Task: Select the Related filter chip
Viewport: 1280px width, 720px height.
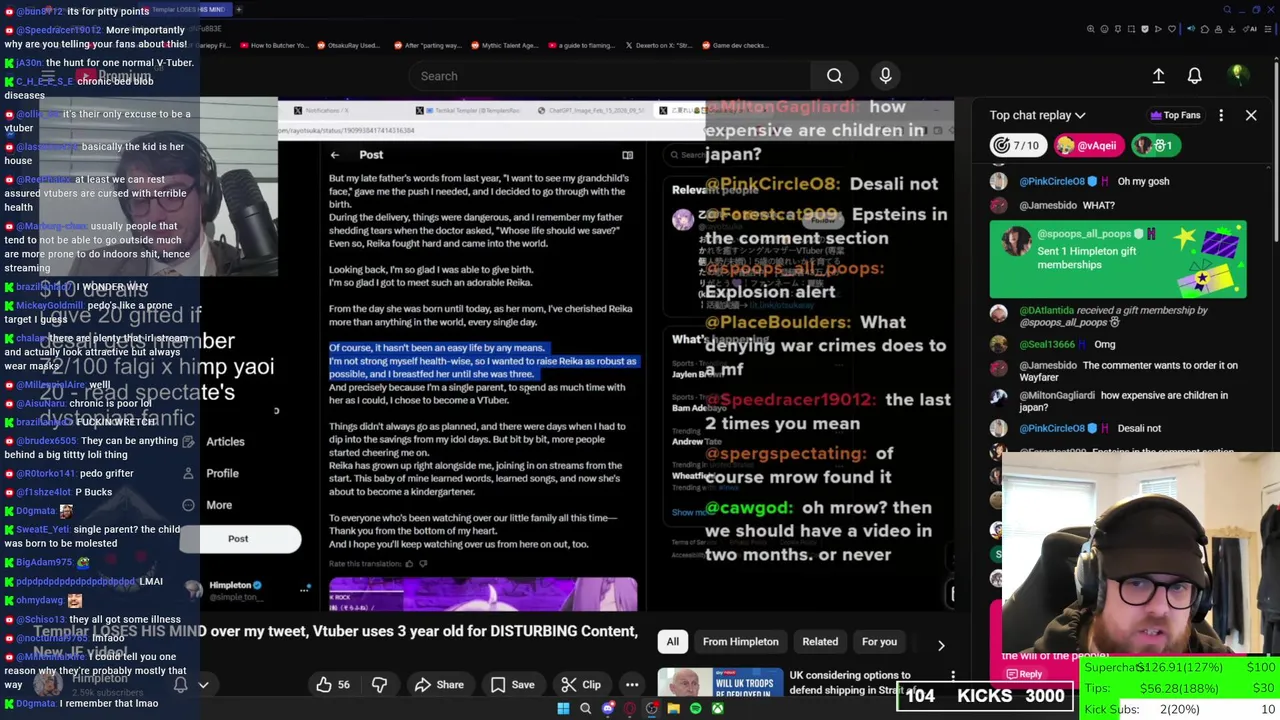Action: [820, 642]
